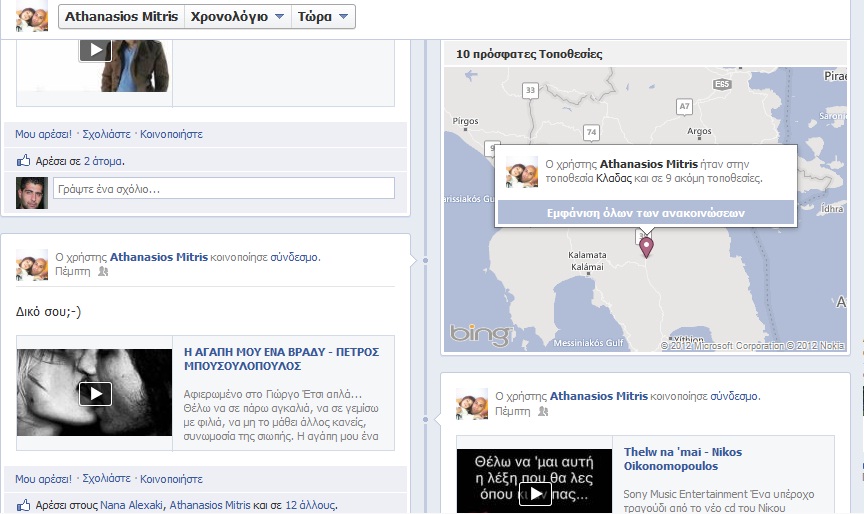The image size is (864, 514).
Task: Play the Thelw na 'mai video
Action: [535, 494]
